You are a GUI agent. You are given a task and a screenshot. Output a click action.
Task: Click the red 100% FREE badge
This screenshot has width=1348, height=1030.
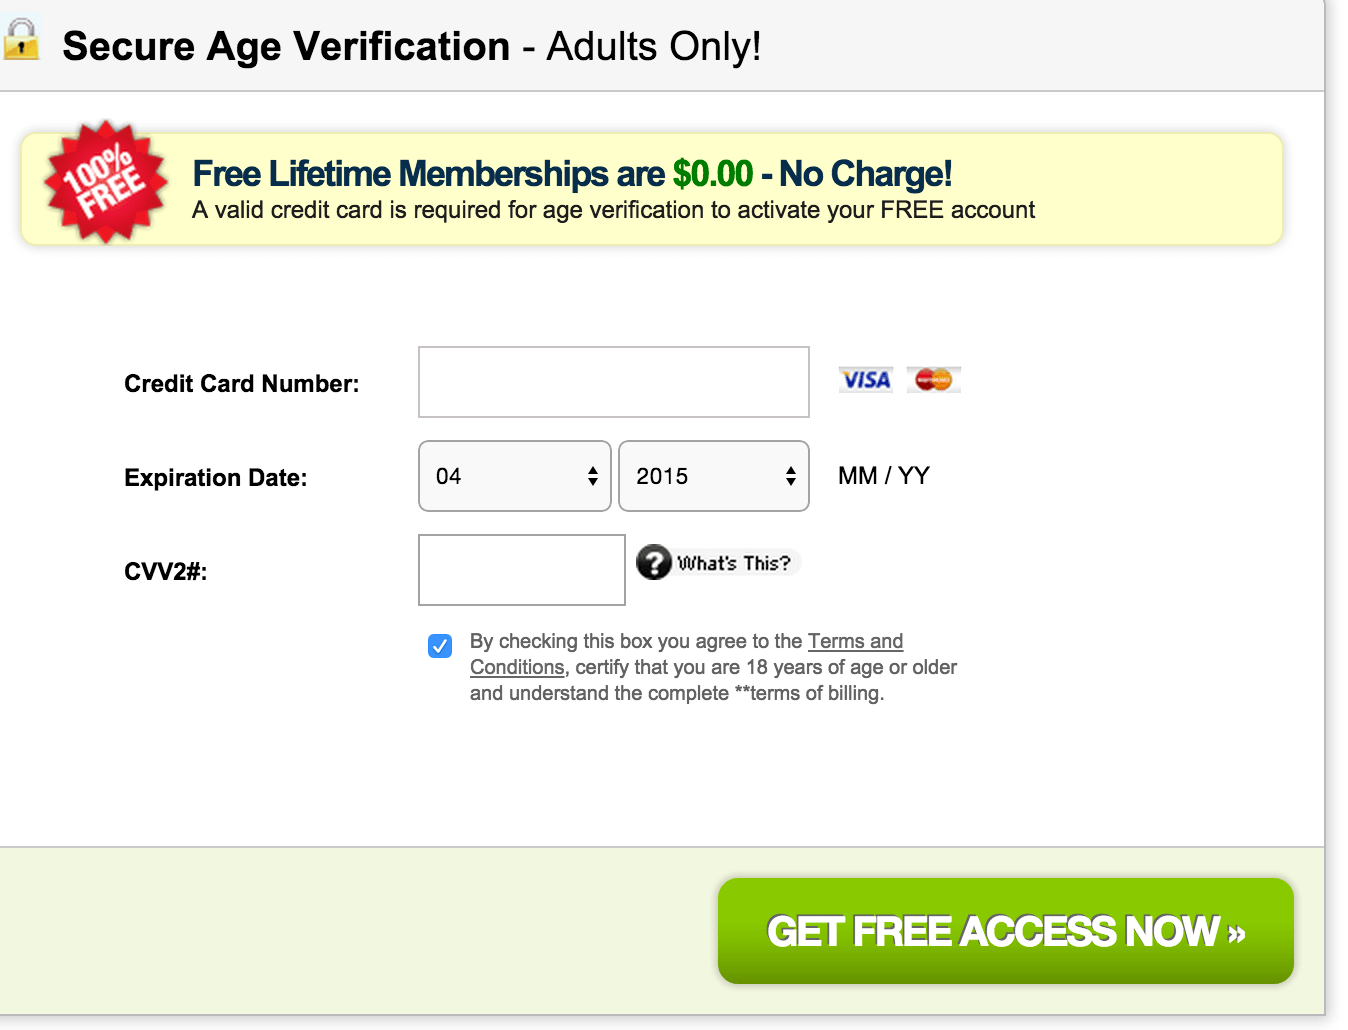point(105,182)
